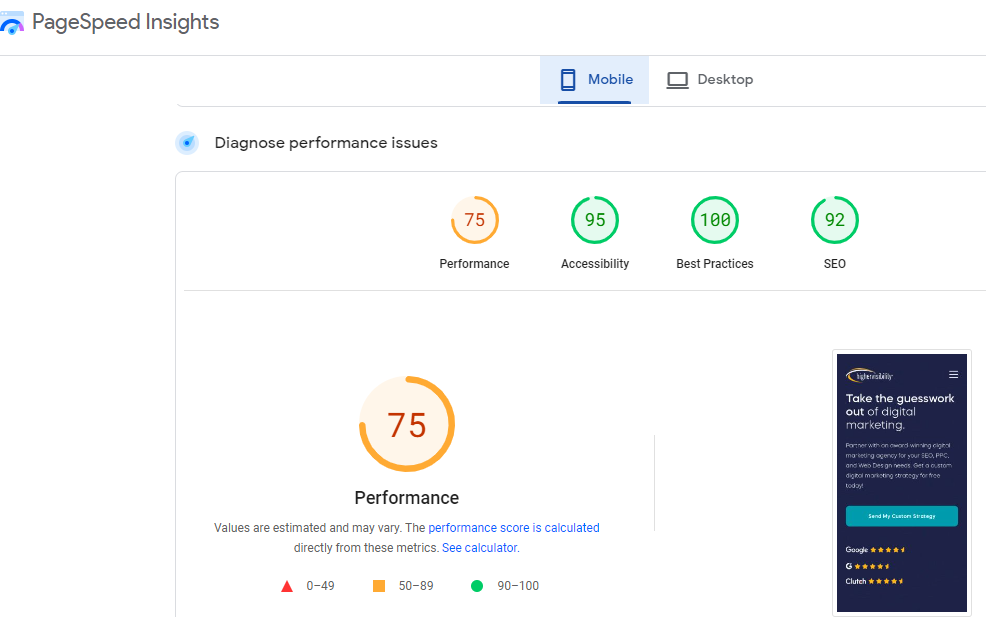Click the green Best Practices score circle showing 100

(714, 219)
